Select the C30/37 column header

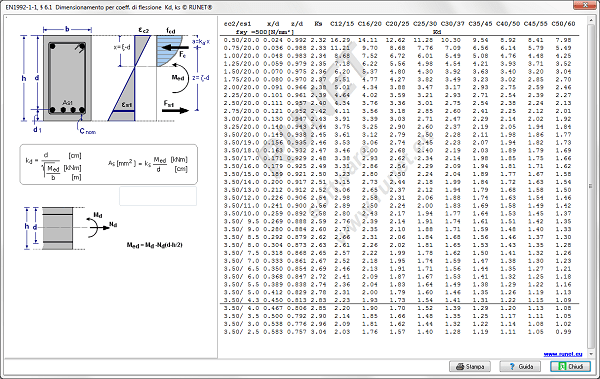(453, 24)
